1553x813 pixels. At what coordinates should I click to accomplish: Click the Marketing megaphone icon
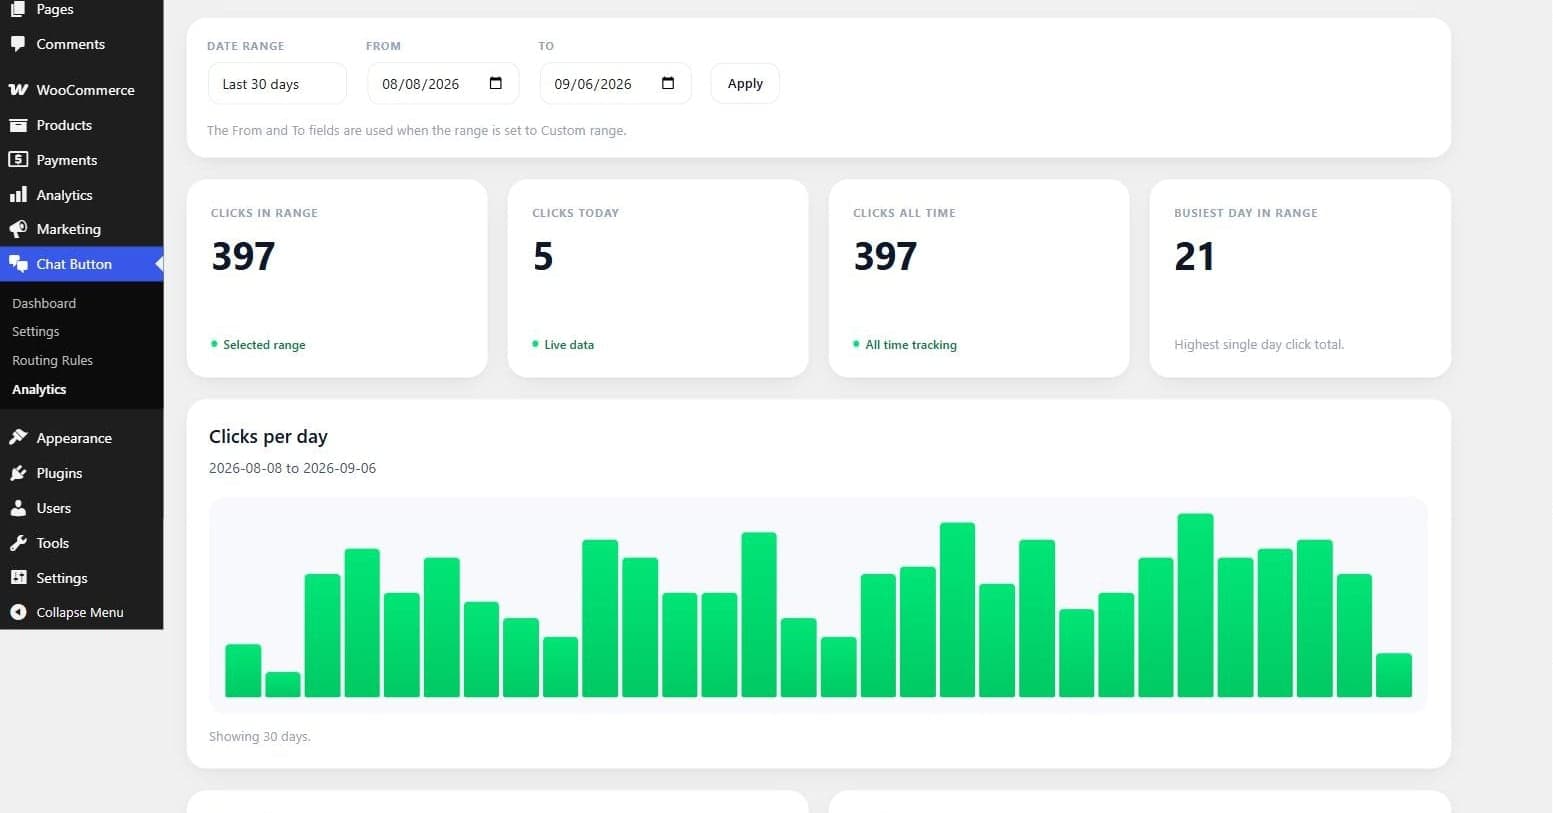point(18,229)
